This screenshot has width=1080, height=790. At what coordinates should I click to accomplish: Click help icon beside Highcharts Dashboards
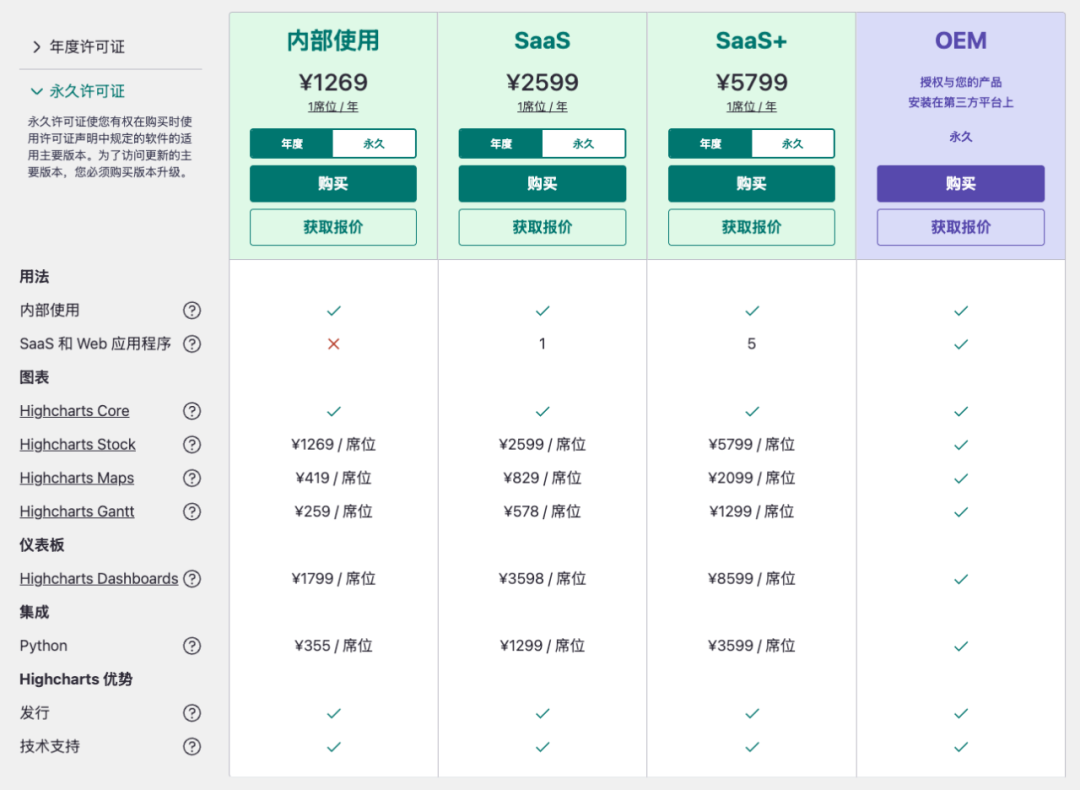click(192, 579)
